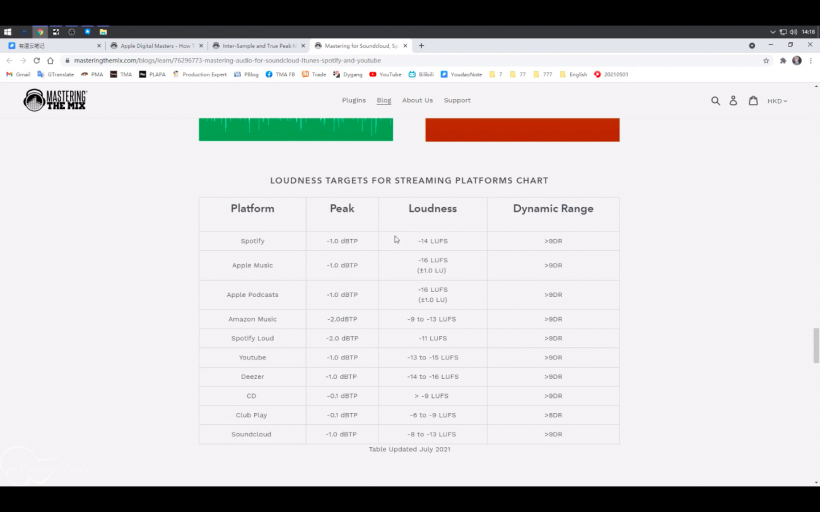Go forward to the next page
The height and width of the screenshot is (512, 820).
(23, 61)
